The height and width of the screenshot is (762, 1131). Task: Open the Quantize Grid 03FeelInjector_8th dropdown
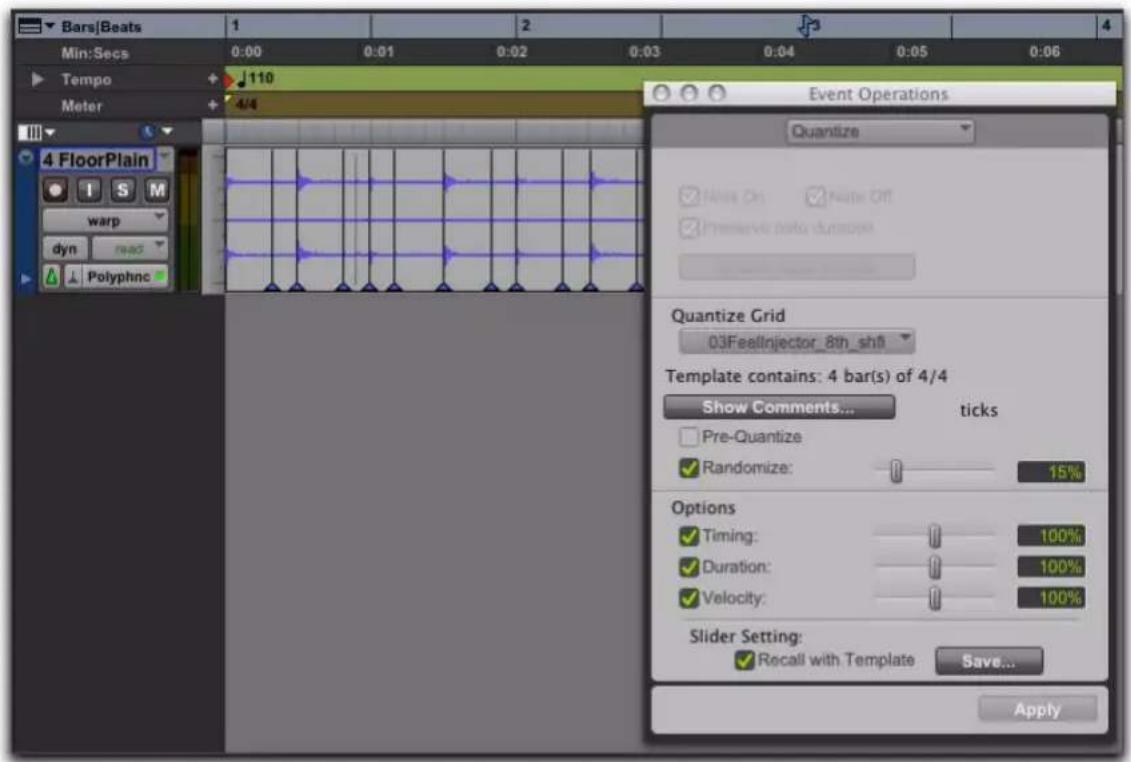797,341
